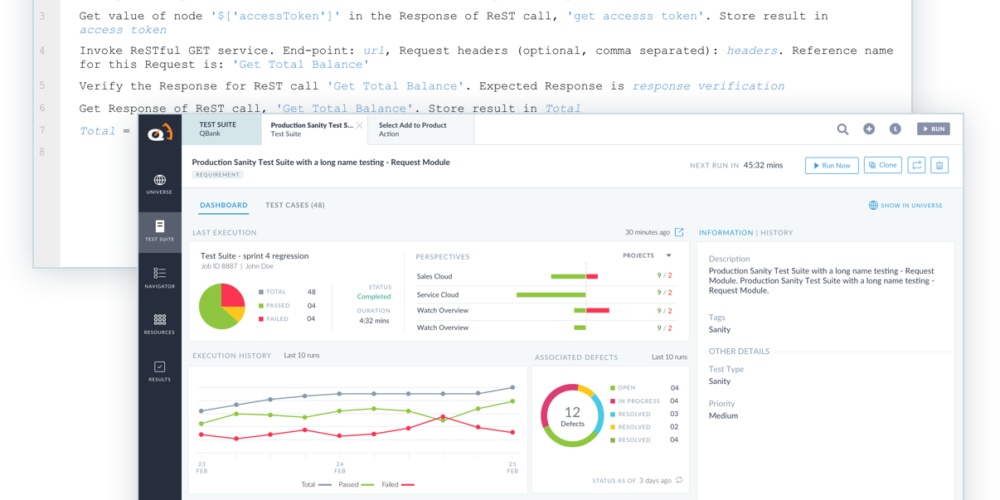Close the Production Sanity Test Suite tab
This screenshot has width=1000, height=500.
(359, 126)
